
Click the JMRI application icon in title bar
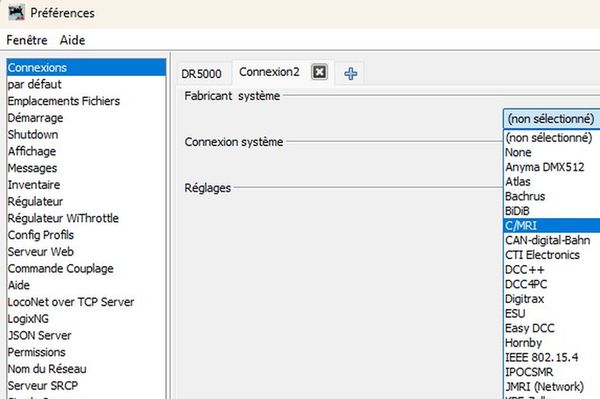tap(16, 12)
